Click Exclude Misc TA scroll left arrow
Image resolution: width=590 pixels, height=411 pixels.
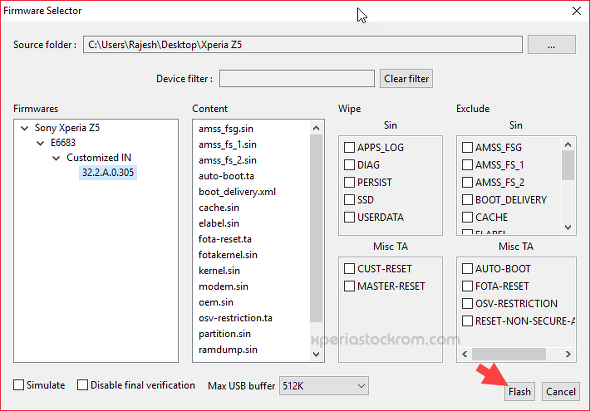(x=465, y=354)
